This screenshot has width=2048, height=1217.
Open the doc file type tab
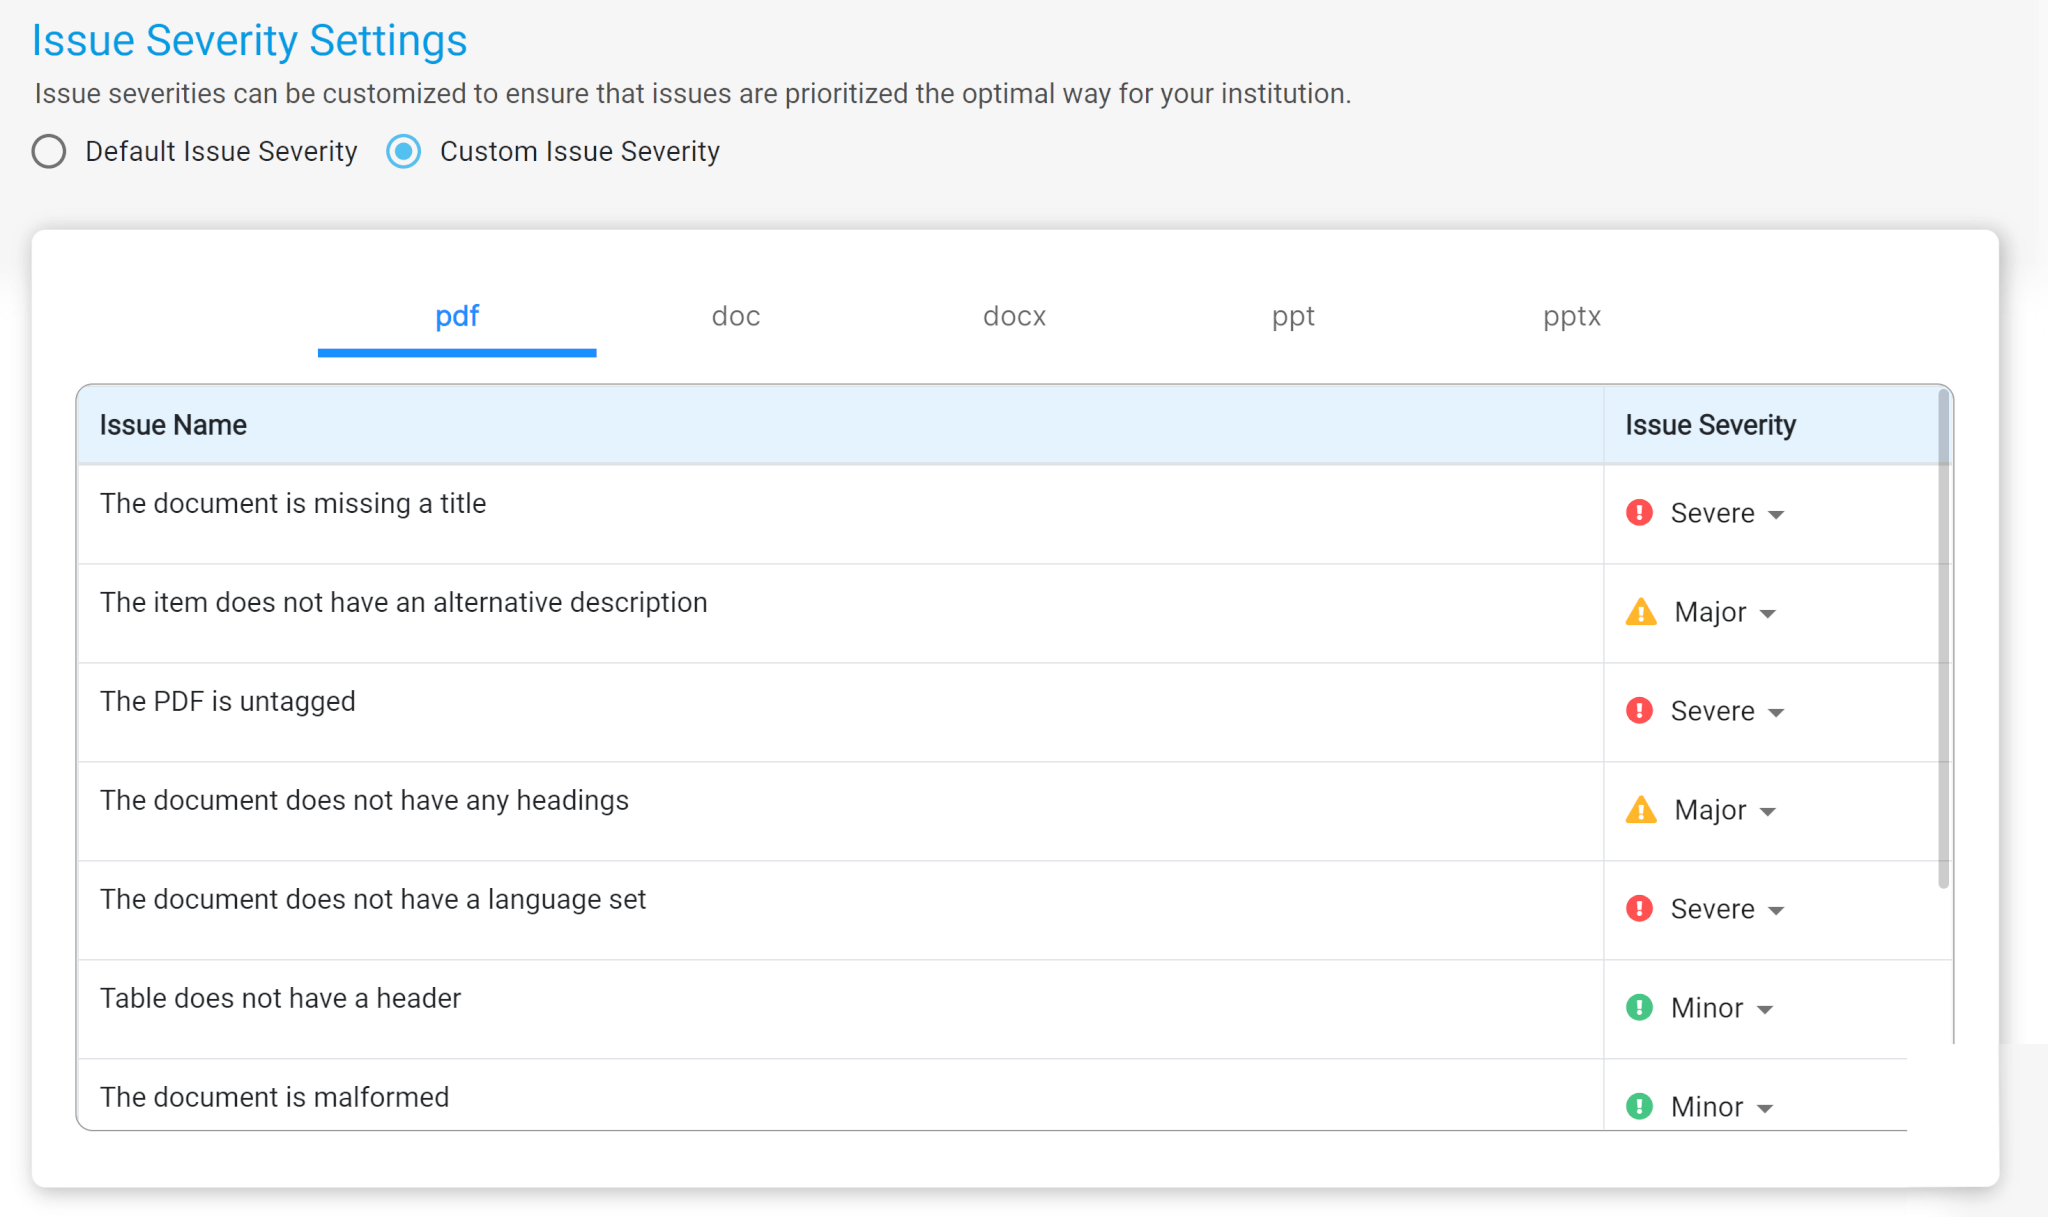(736, 317)
